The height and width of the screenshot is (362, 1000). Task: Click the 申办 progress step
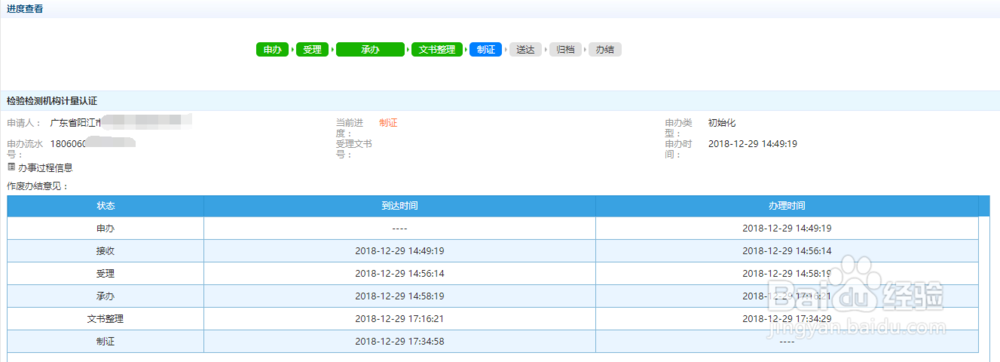[x=272, y=50]
